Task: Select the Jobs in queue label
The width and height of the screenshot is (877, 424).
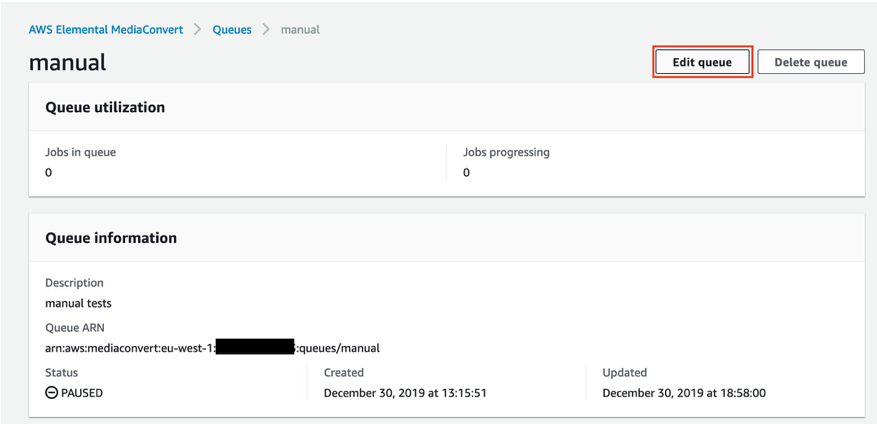Action: pyautogui.click(x=81, y=152)
